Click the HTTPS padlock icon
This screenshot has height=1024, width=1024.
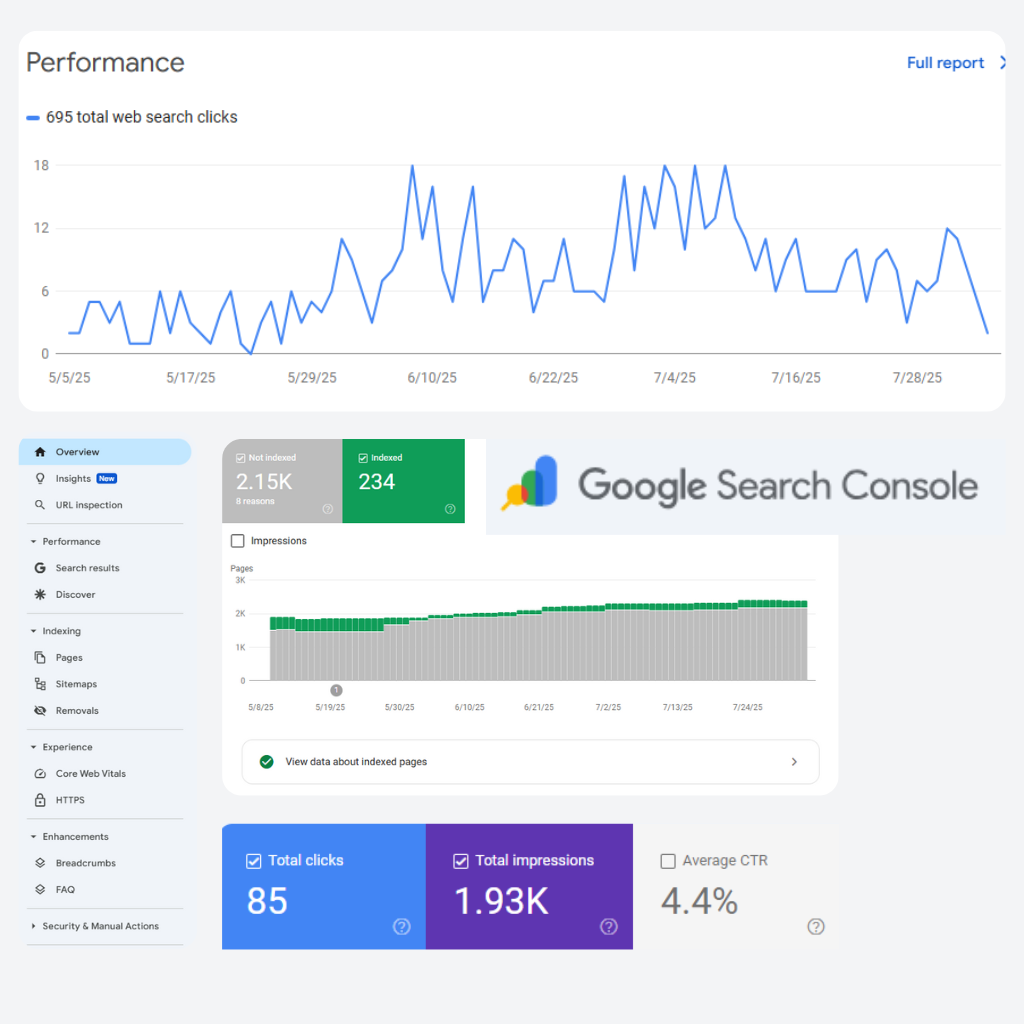click(x=40, y=800)
